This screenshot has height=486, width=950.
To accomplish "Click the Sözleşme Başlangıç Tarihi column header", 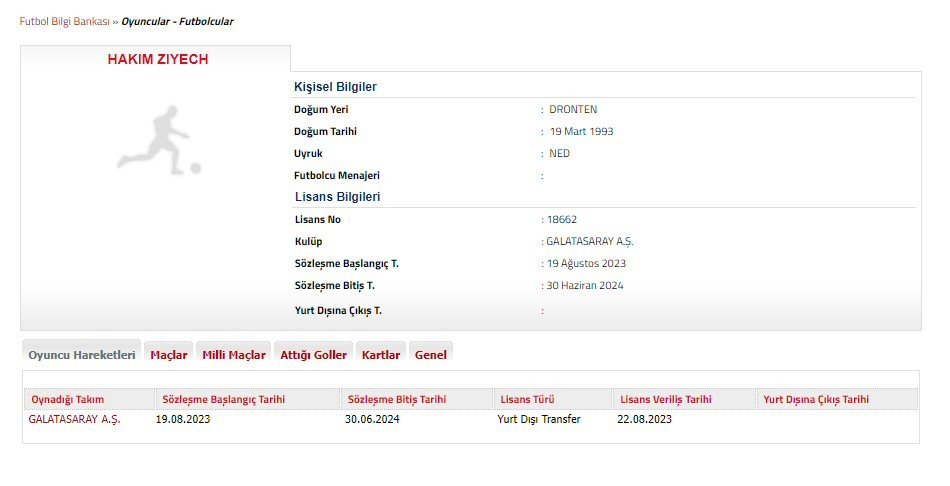I will [224, 399].
